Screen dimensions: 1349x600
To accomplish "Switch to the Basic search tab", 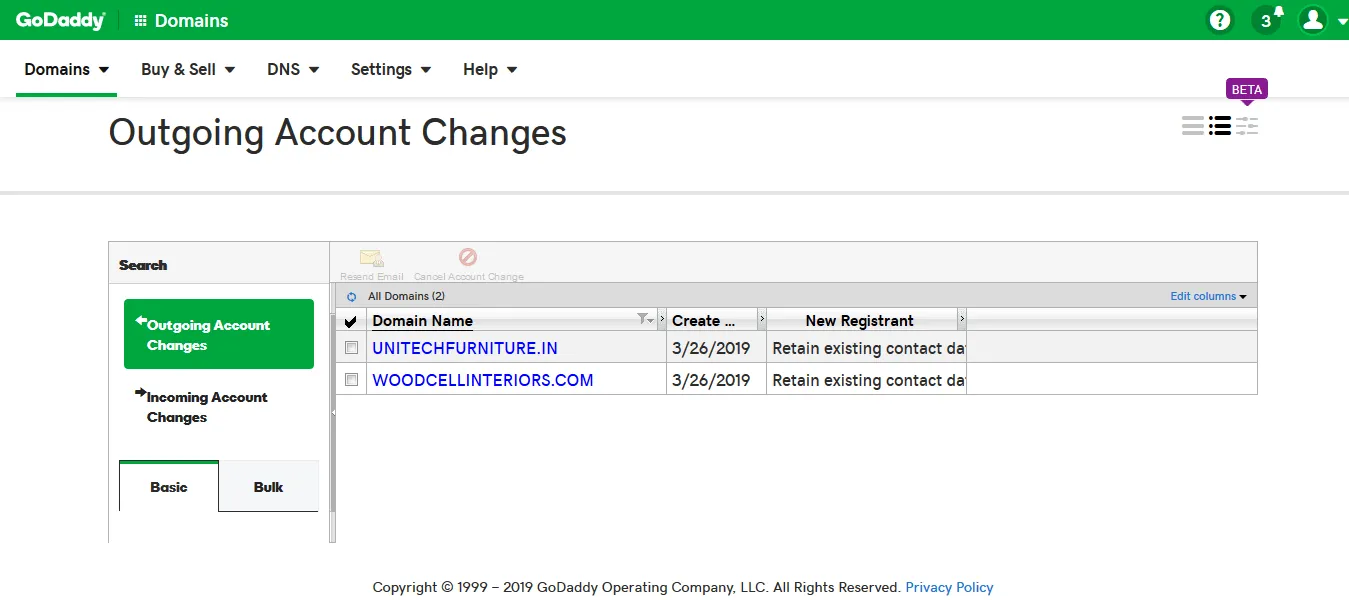I will pyautogui.click(x=169, y=487).
